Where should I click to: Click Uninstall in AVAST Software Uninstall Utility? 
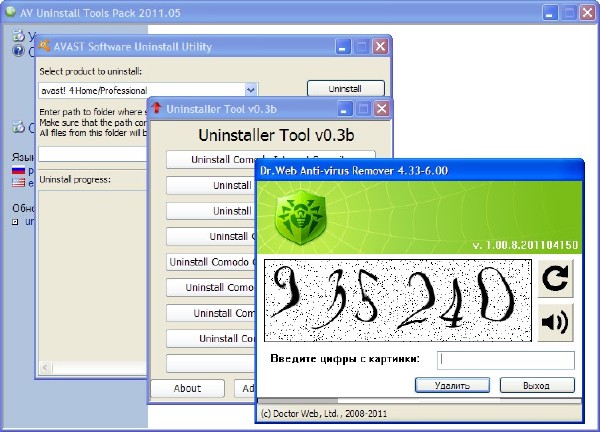coord(345,89)
